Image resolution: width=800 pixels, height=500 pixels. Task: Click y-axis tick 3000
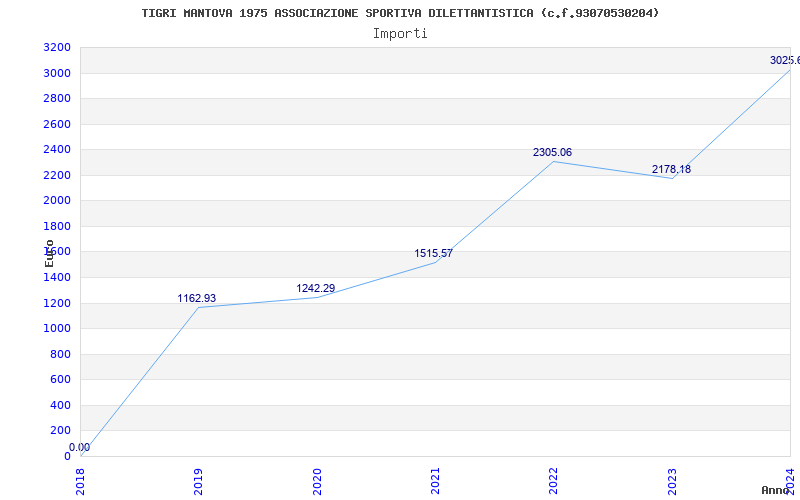(x=57, y=73)
